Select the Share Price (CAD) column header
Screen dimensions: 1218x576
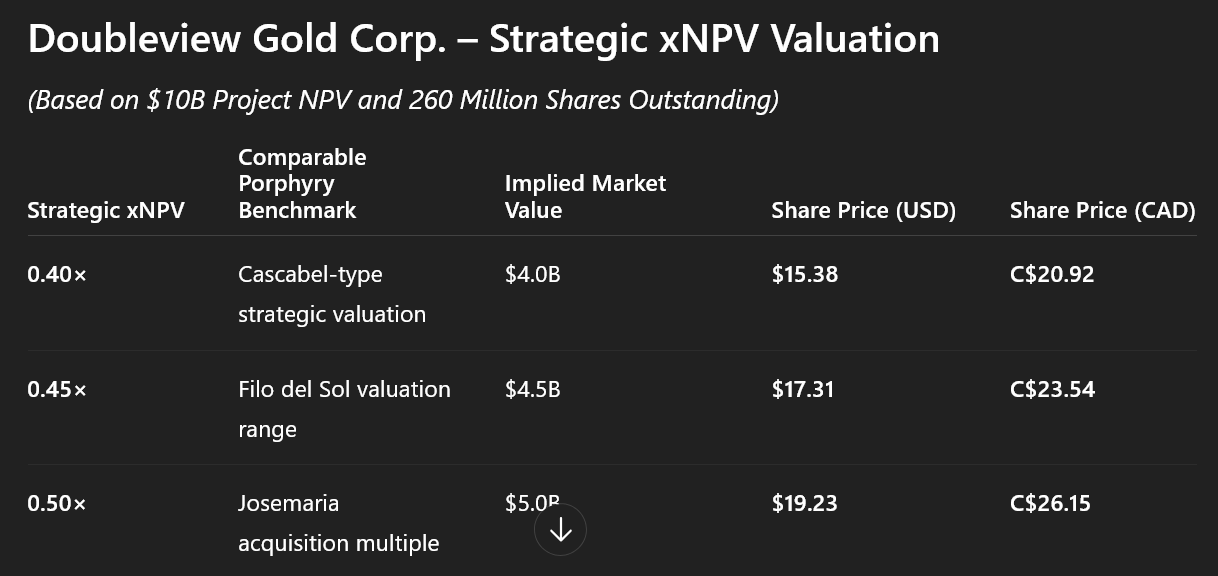[x=1102, y=210]
